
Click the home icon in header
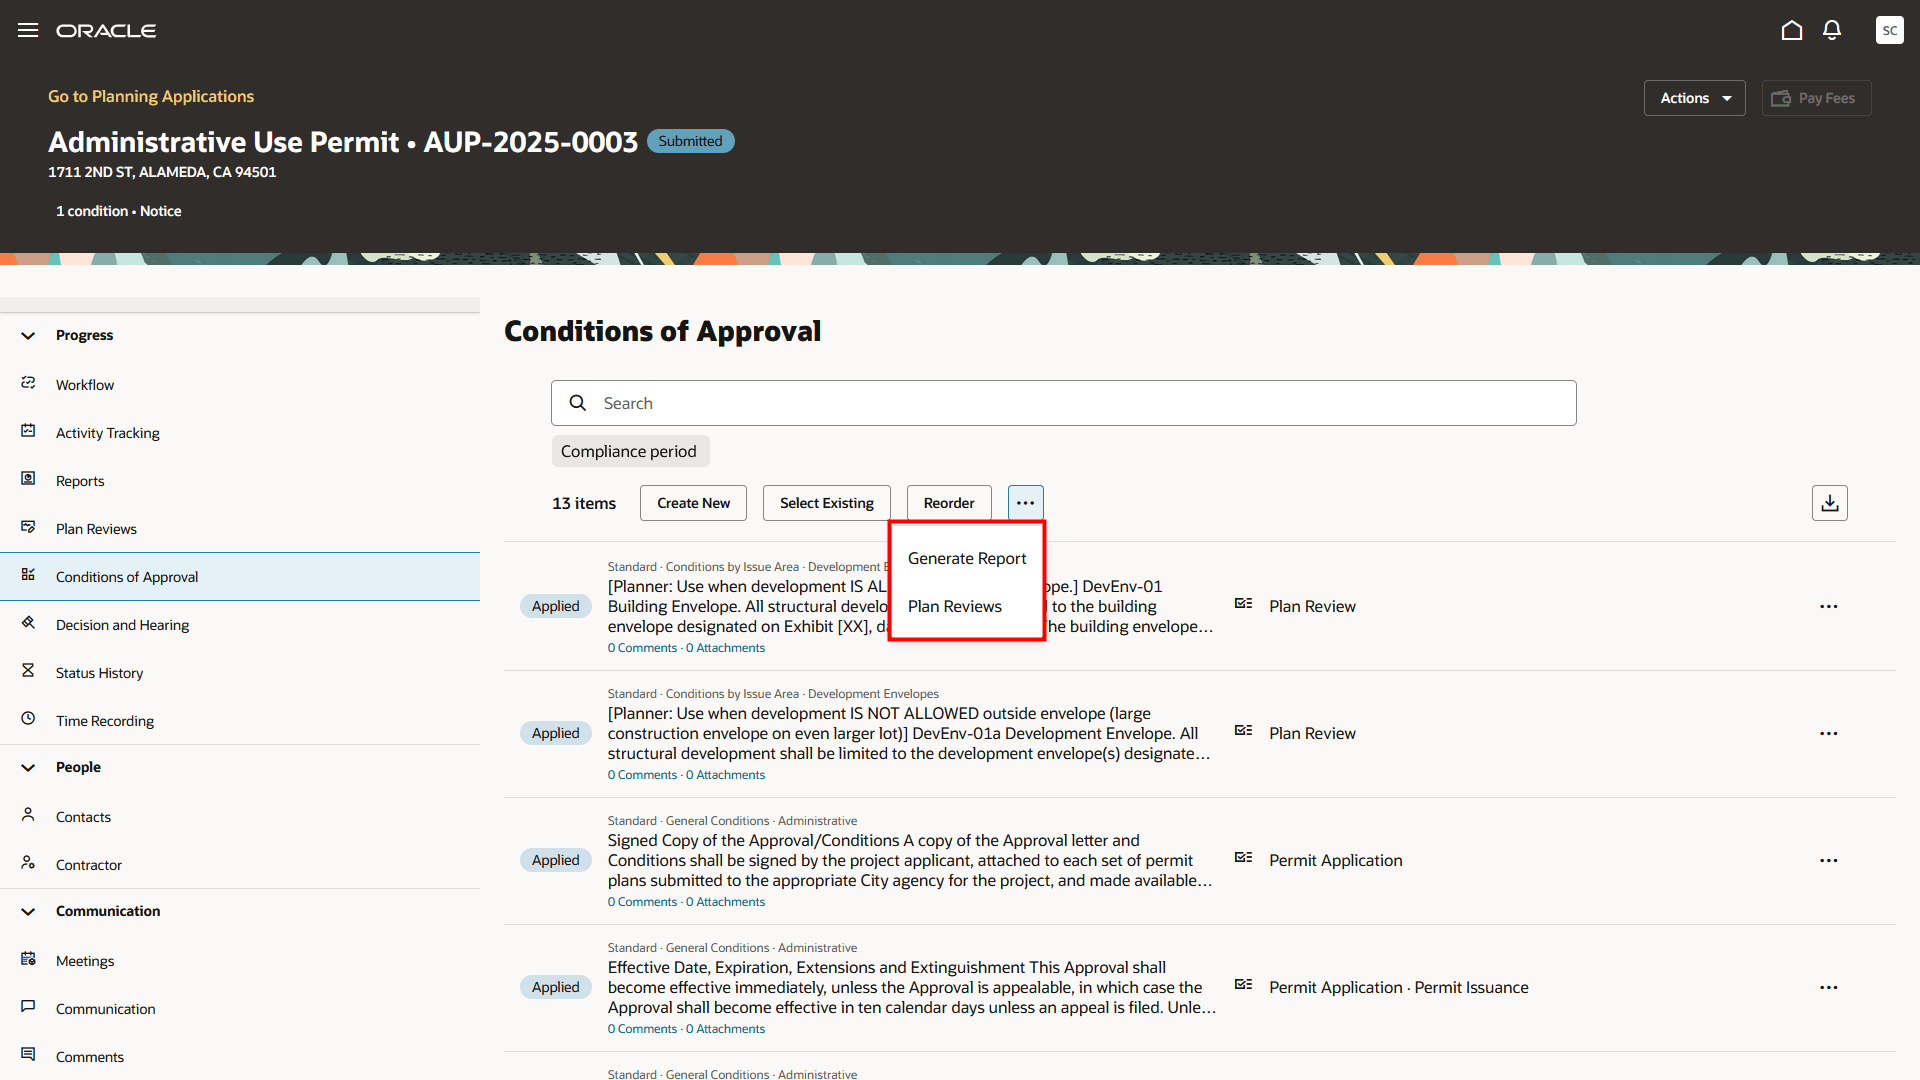point(1791,30)
